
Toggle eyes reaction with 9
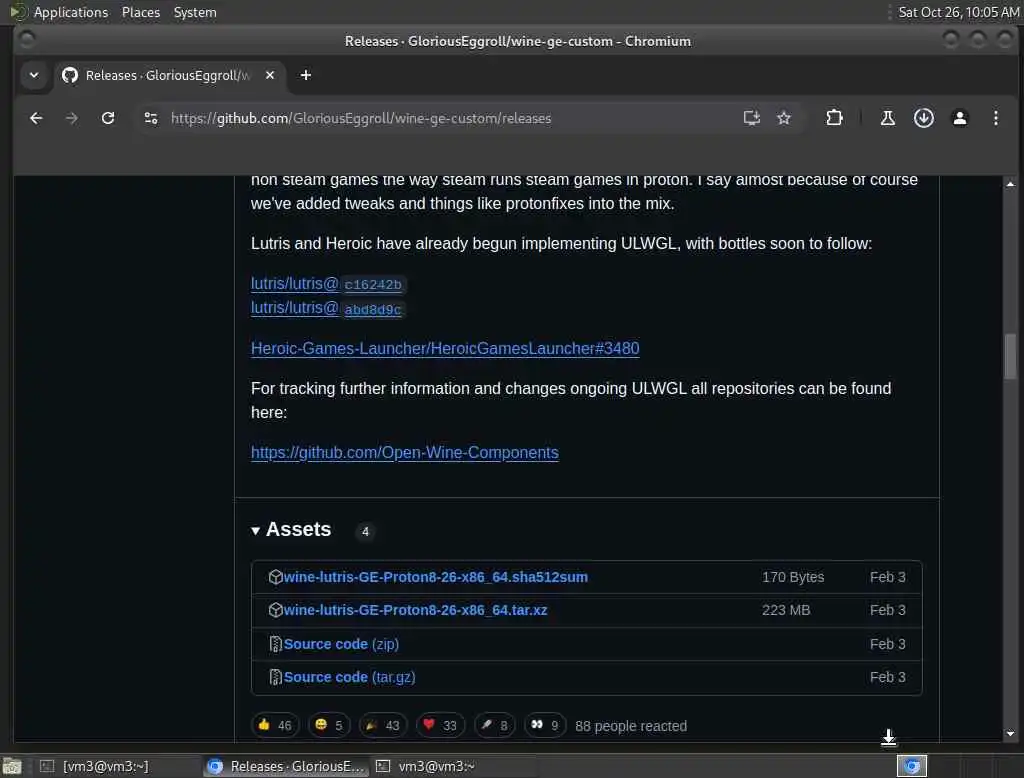click(545, 726)
